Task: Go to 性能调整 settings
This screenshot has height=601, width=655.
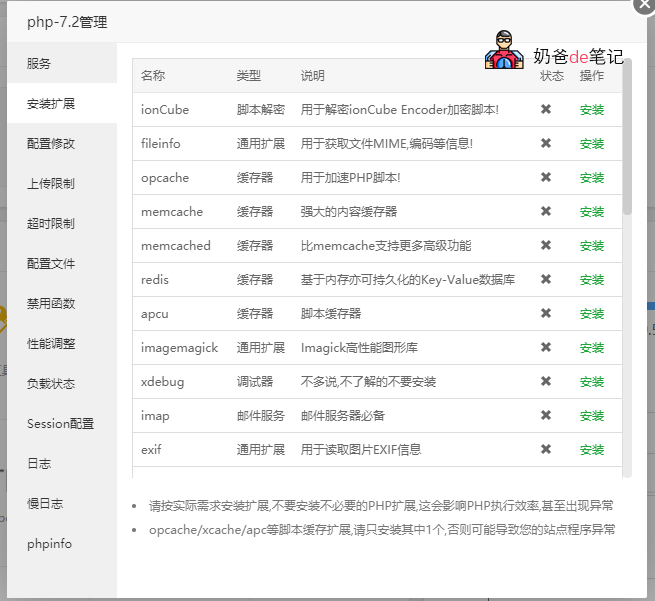Action: click(51, 344)
